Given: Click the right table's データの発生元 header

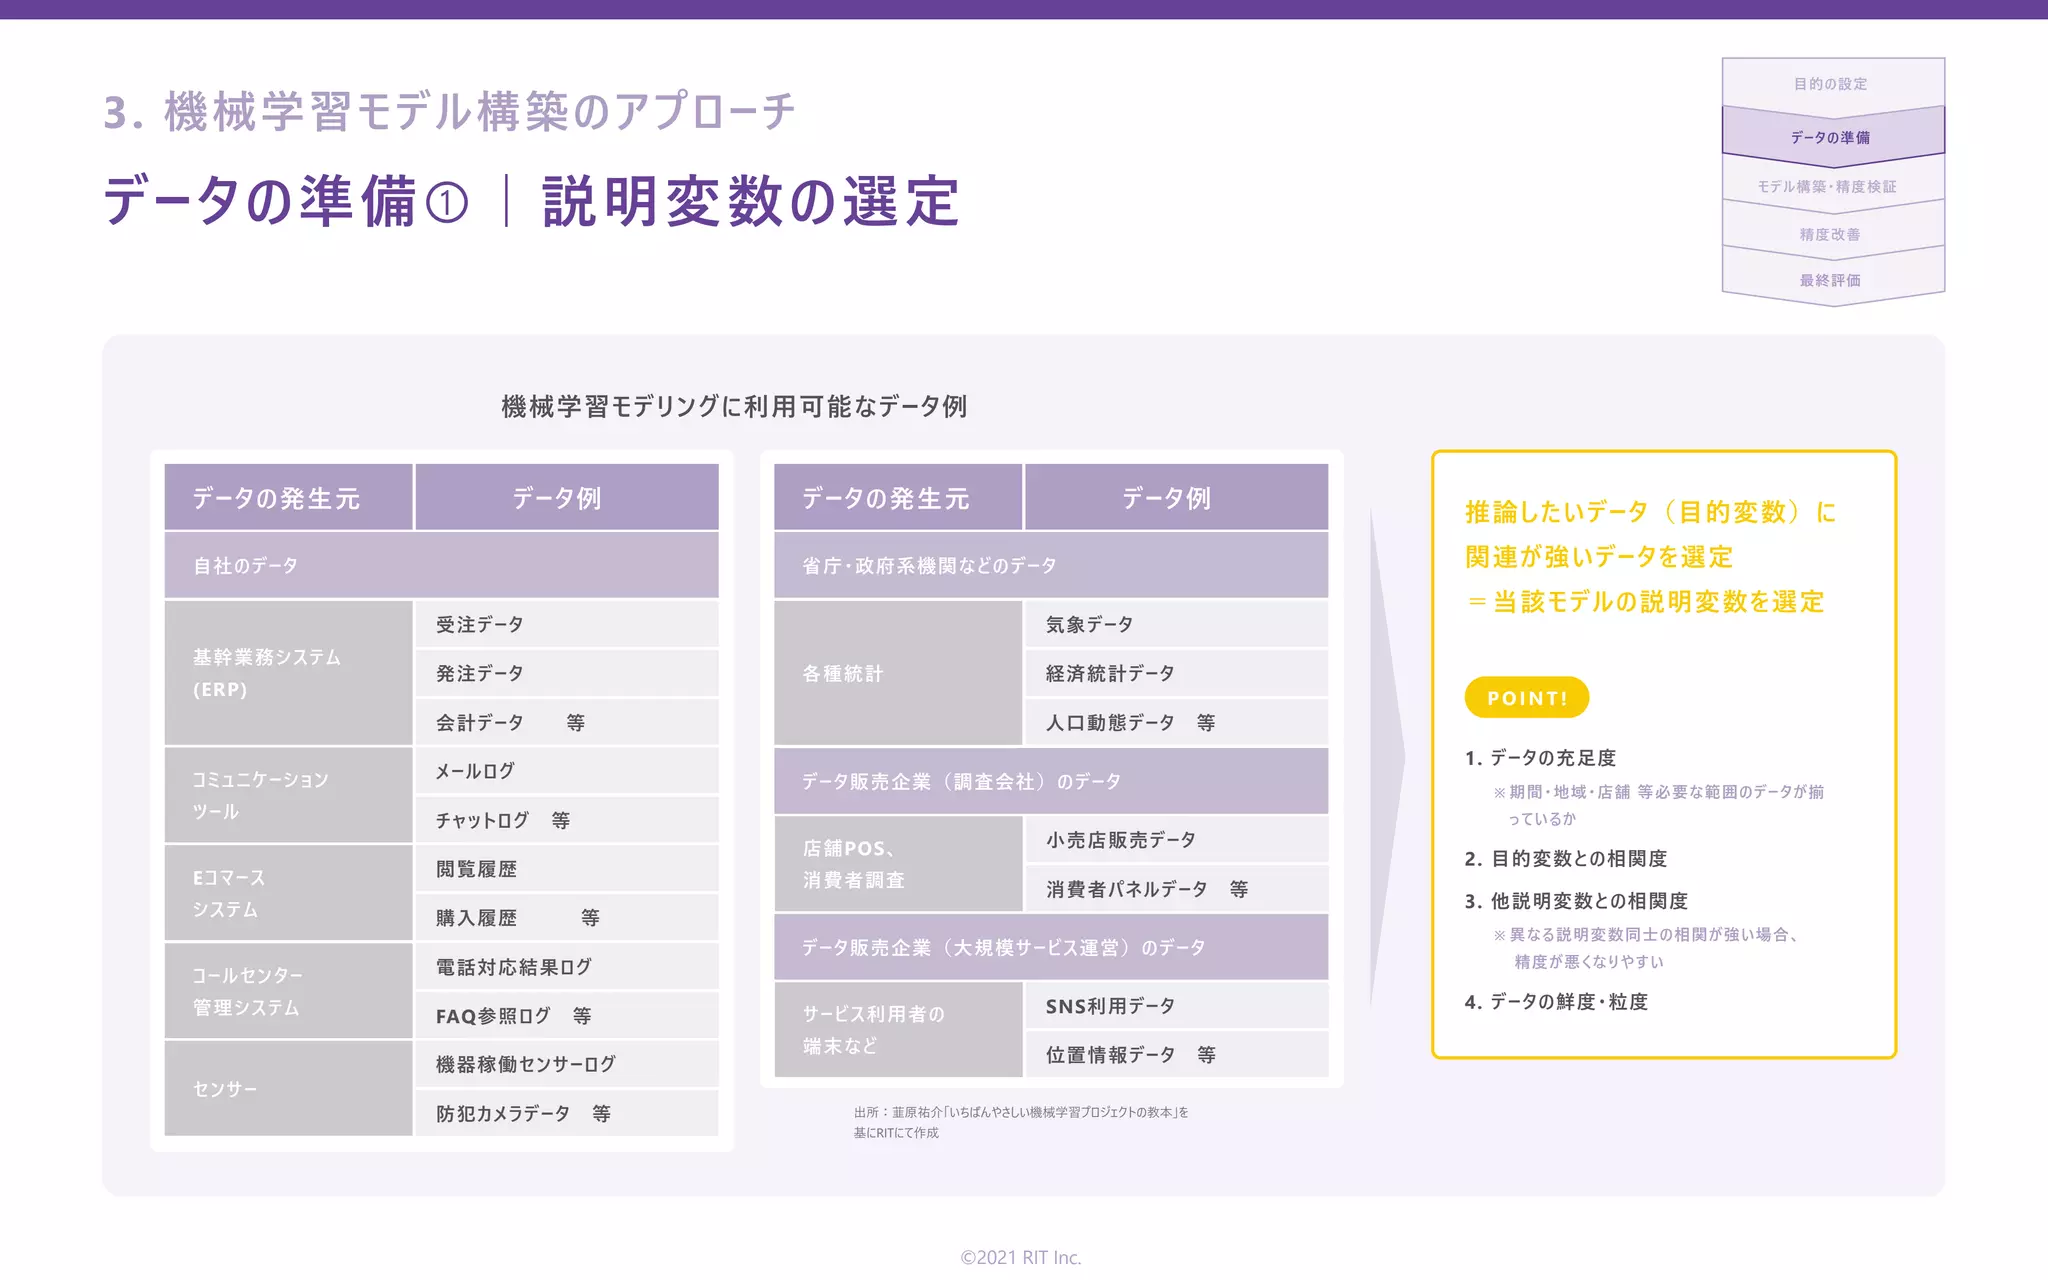Looking at the screenshot, I should point(898,497).
